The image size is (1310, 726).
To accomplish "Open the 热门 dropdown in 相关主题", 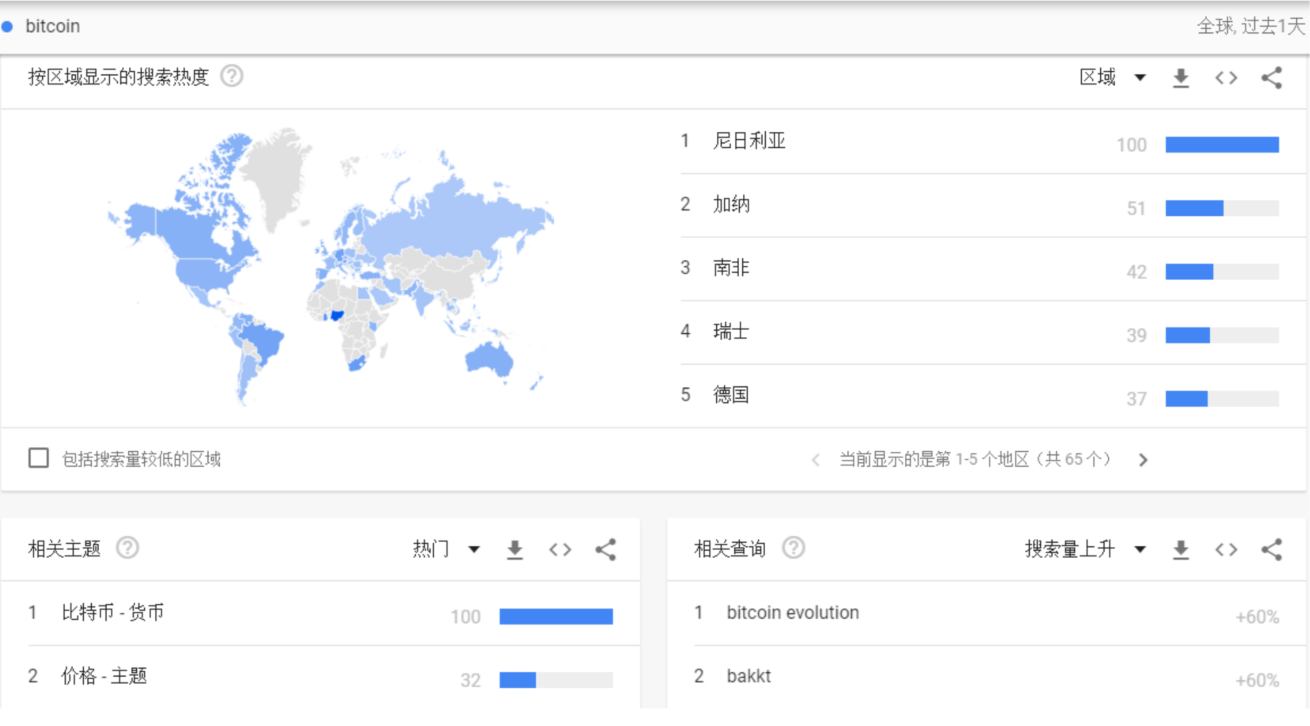I will 446,549.
